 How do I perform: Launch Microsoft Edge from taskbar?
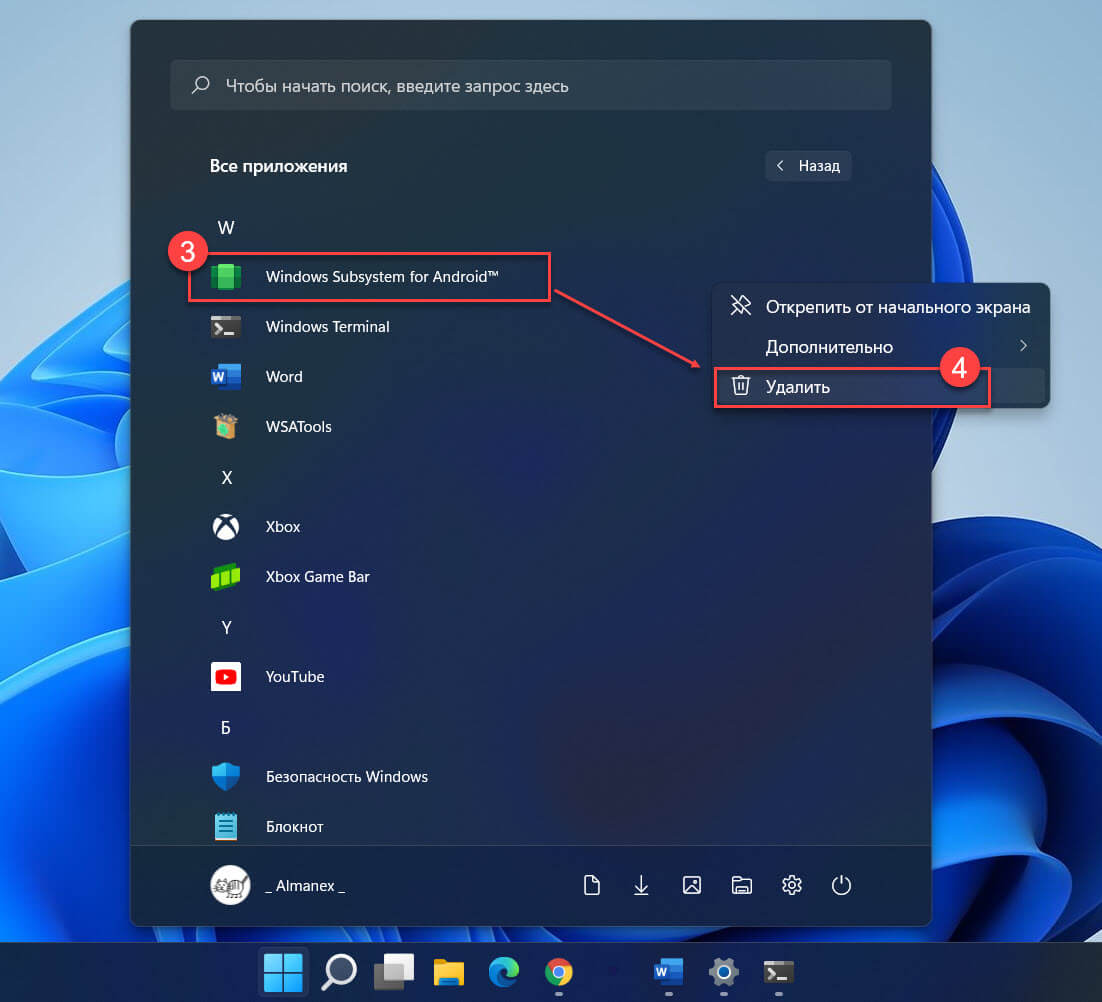pos(504,972)
